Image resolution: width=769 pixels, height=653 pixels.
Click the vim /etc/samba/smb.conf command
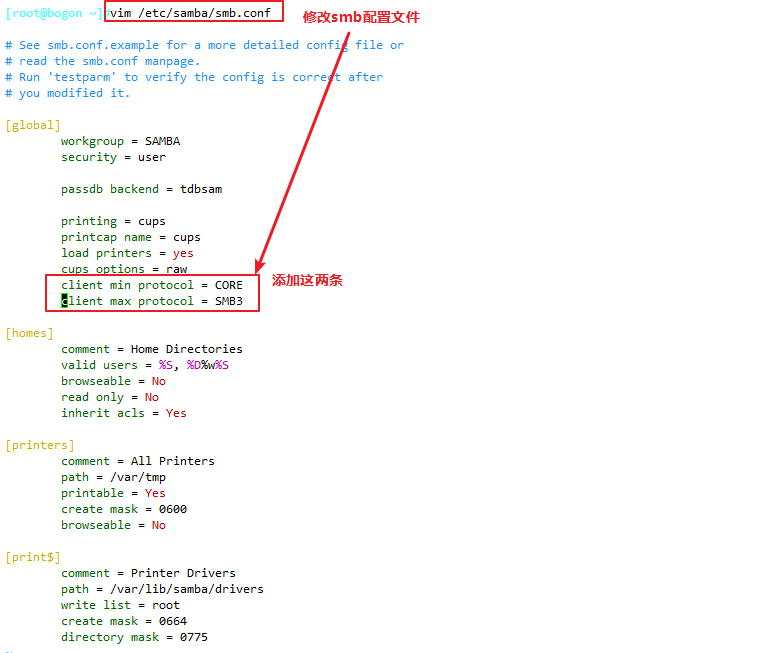click(x=190, y=13)
